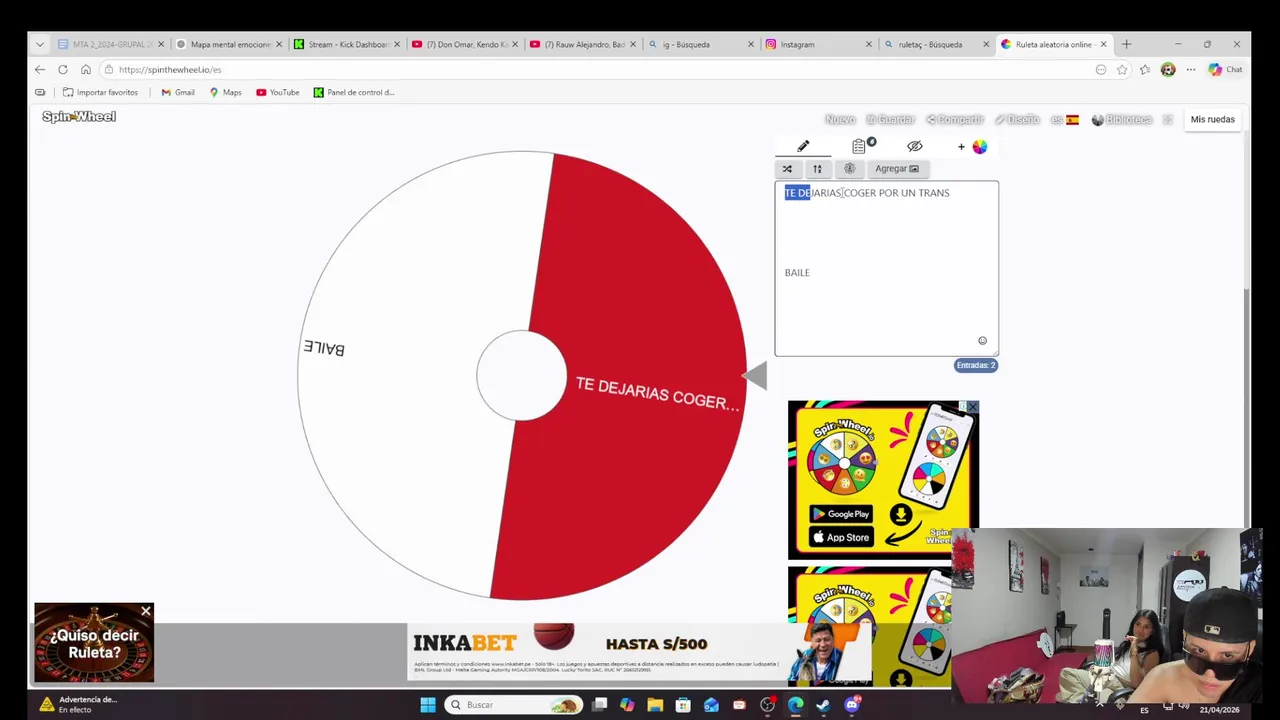1280x720 pixels.
Task: Toggle the hide entries eye icon
Action: [x=914, y=146]
